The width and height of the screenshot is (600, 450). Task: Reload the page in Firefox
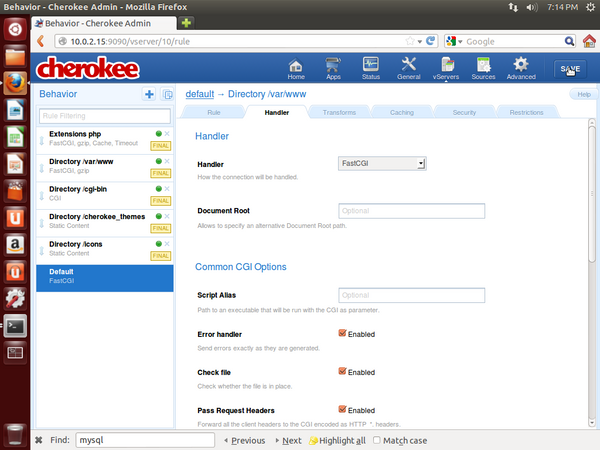tap(430, 41)
